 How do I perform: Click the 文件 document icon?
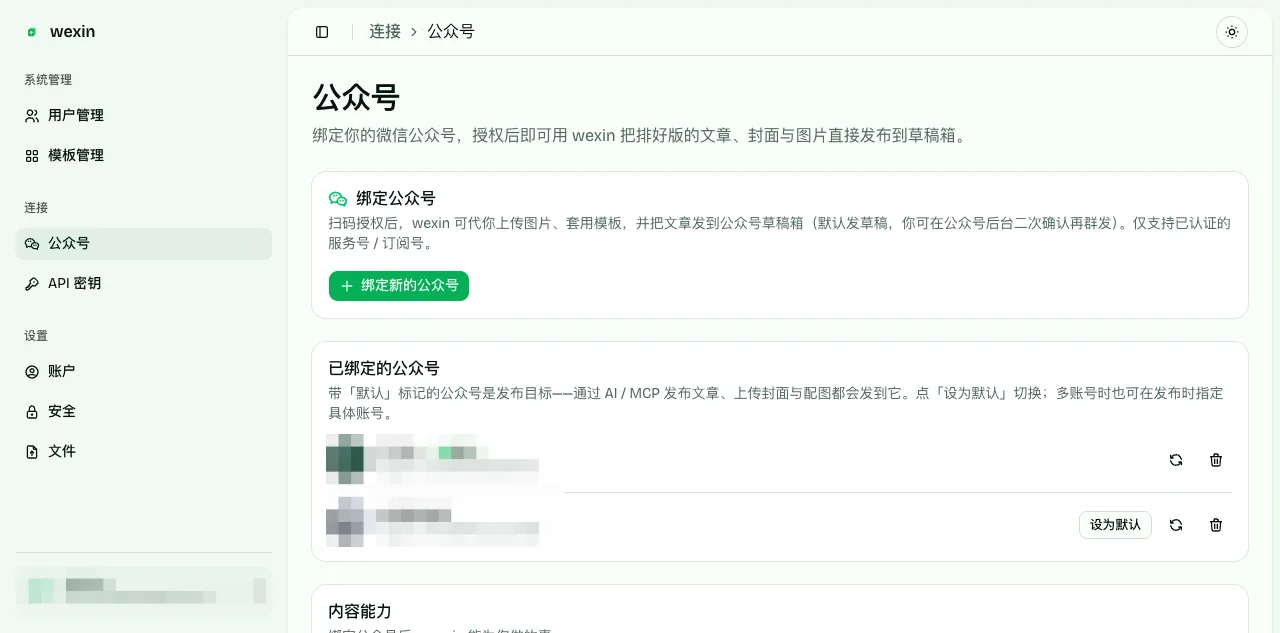point(32,451)
